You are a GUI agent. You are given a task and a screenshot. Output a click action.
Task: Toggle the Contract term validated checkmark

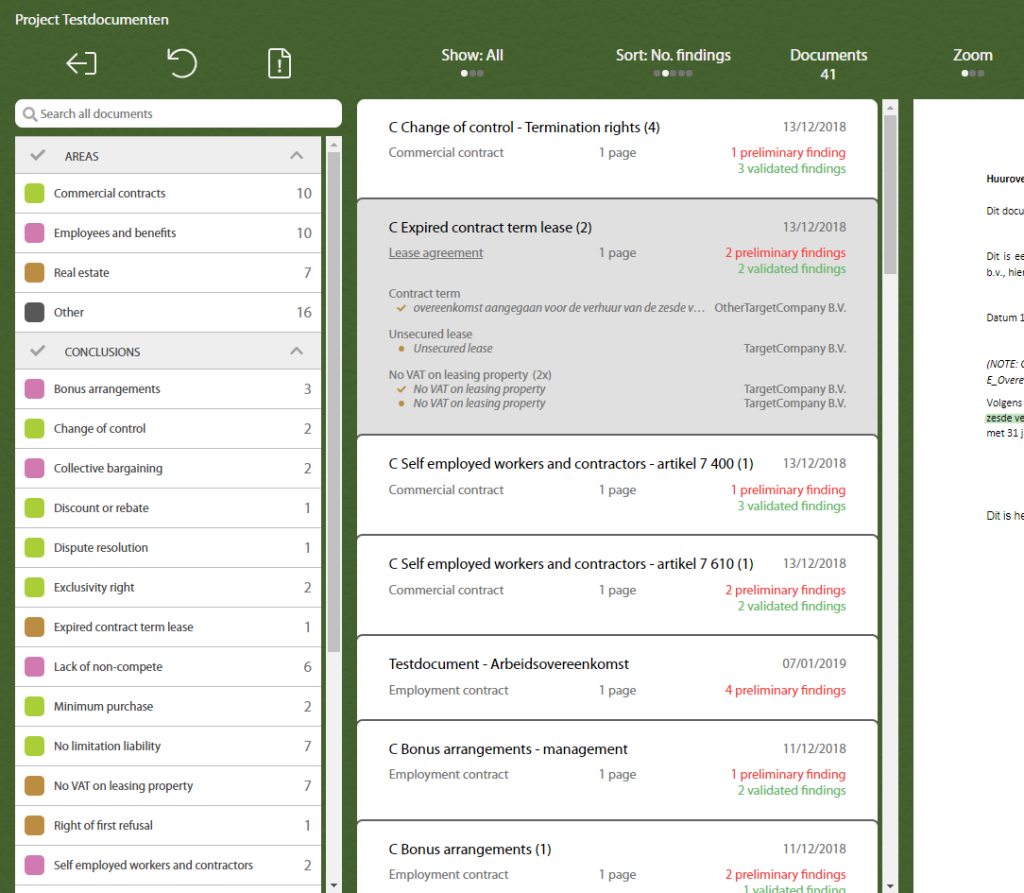tap(402, 308)
